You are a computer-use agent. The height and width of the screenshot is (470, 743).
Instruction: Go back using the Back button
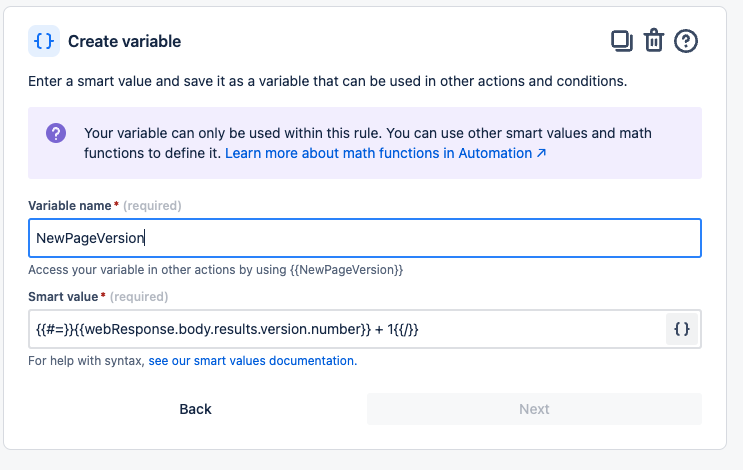pos(195,409)
